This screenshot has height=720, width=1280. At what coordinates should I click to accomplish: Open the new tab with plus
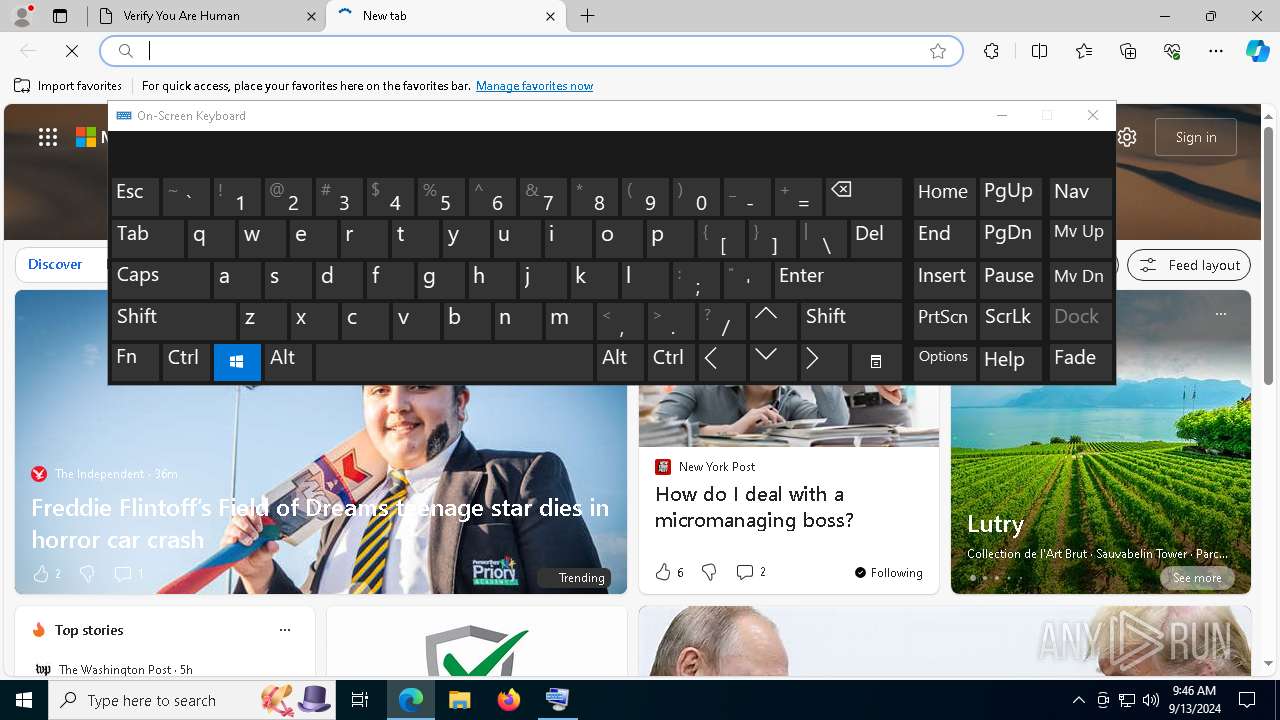(x=588, y=16)
